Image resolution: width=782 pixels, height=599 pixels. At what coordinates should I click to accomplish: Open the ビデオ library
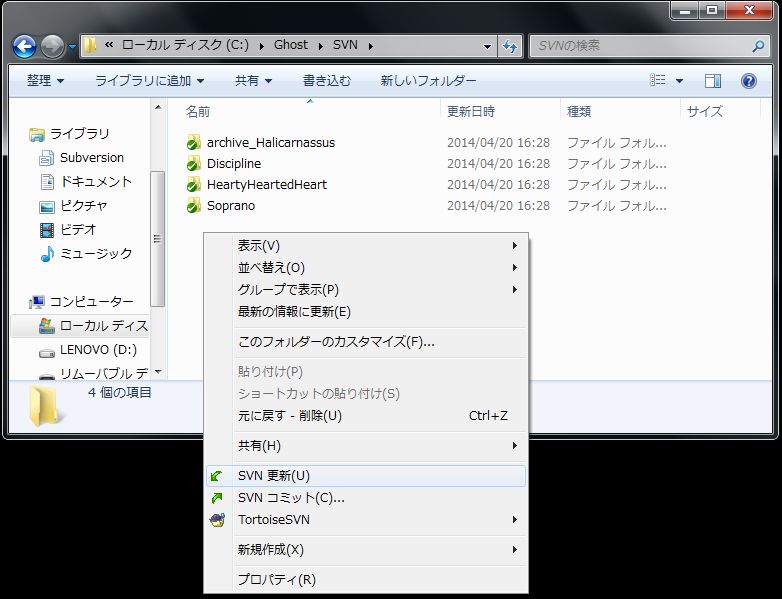[x=78, y=229]
